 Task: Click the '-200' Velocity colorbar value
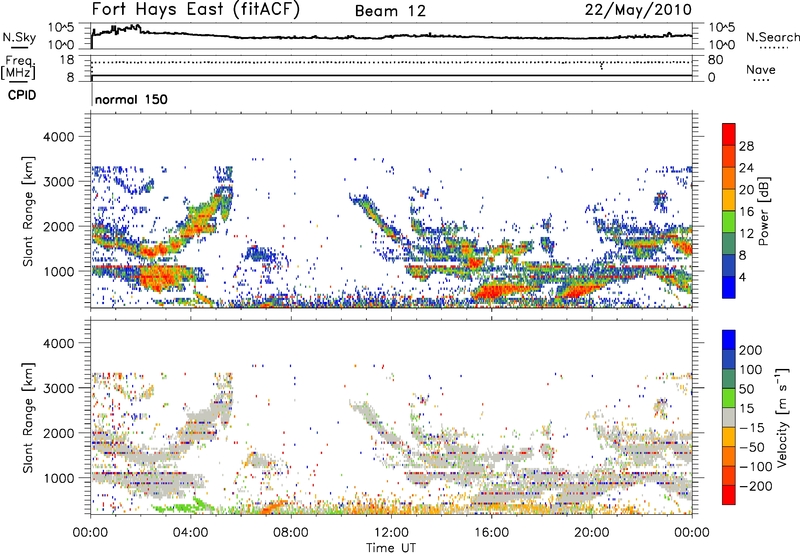tap(756, 486)
